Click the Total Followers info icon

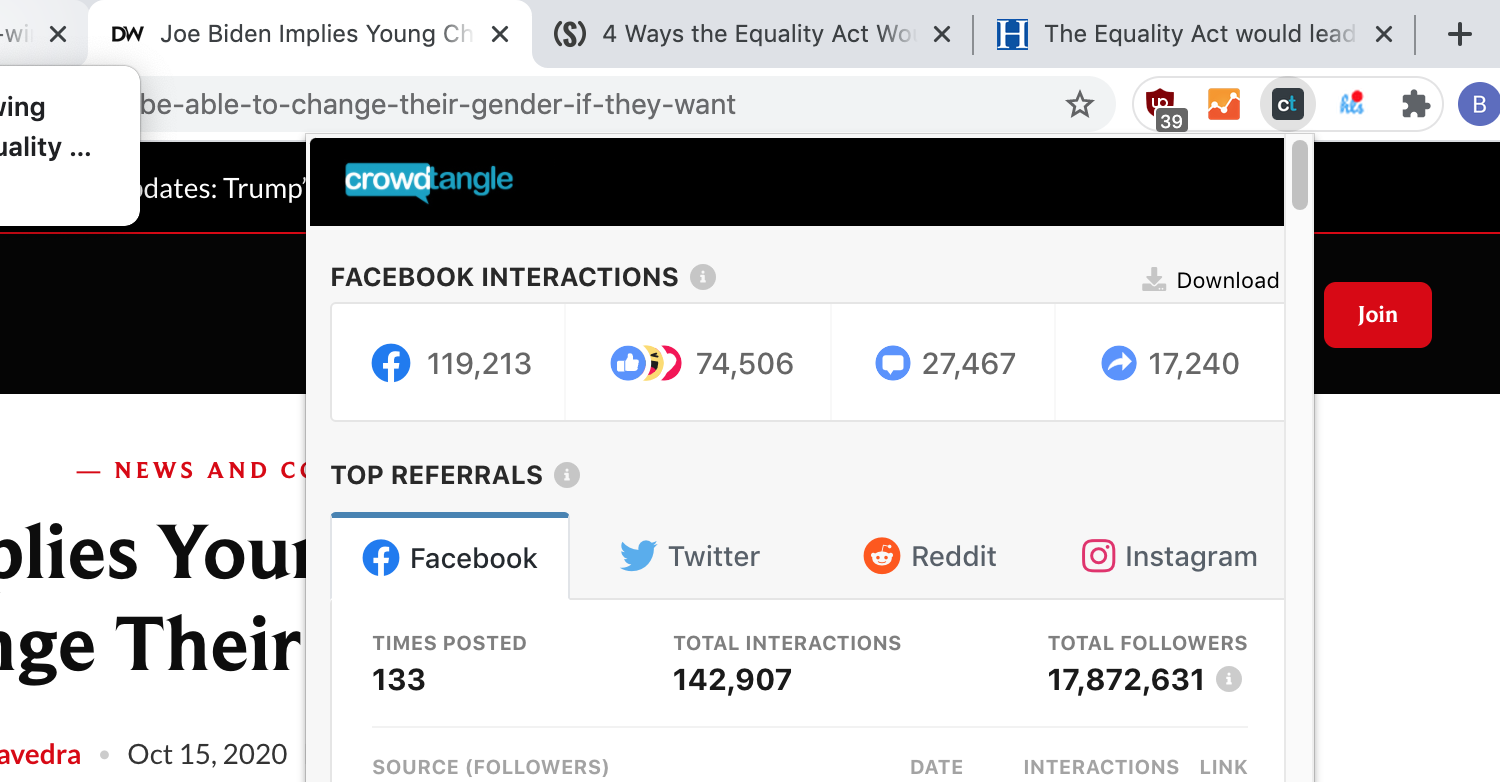pos(1229,680)
